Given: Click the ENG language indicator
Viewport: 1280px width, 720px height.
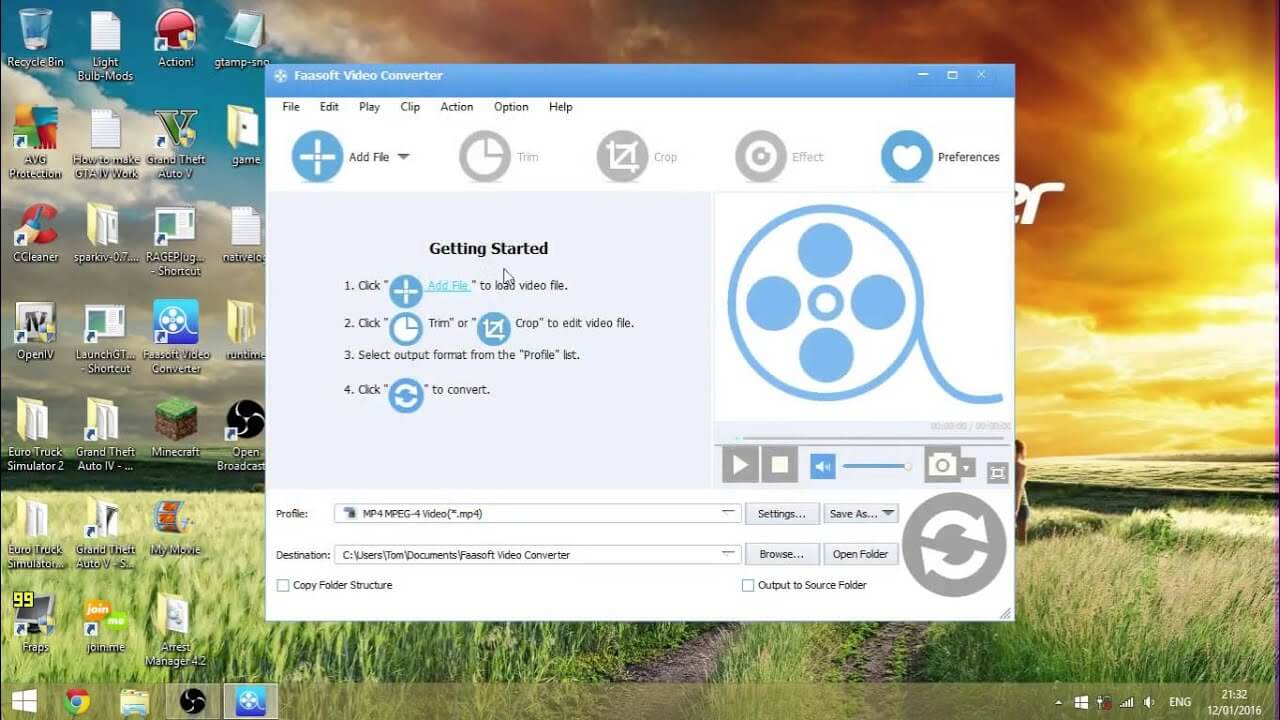Looking at the screenshot, I should click(x=1181, y=702).
